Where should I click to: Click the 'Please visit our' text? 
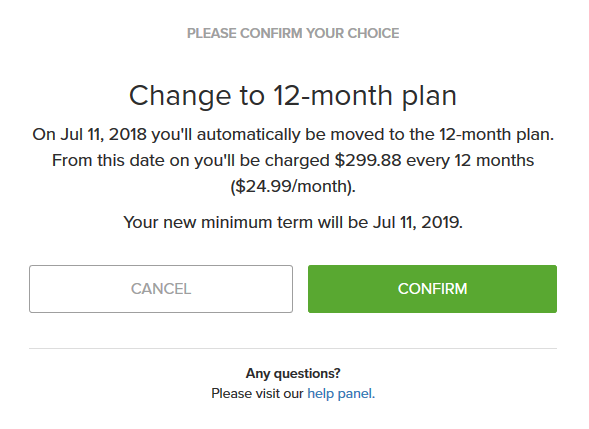tap(257, 394)
